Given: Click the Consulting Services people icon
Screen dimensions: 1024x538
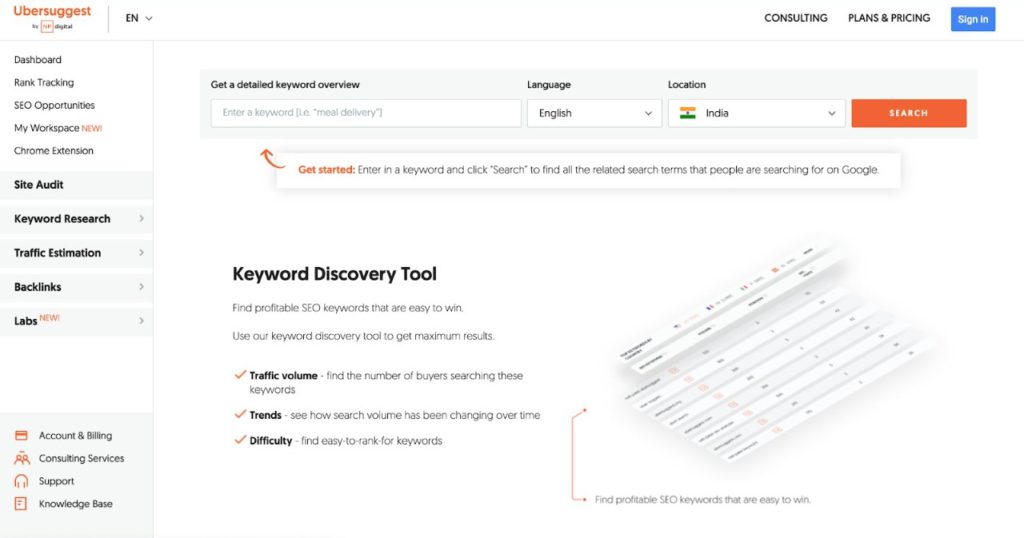Looking at the screenshot, I should click(x=21, y=459).
